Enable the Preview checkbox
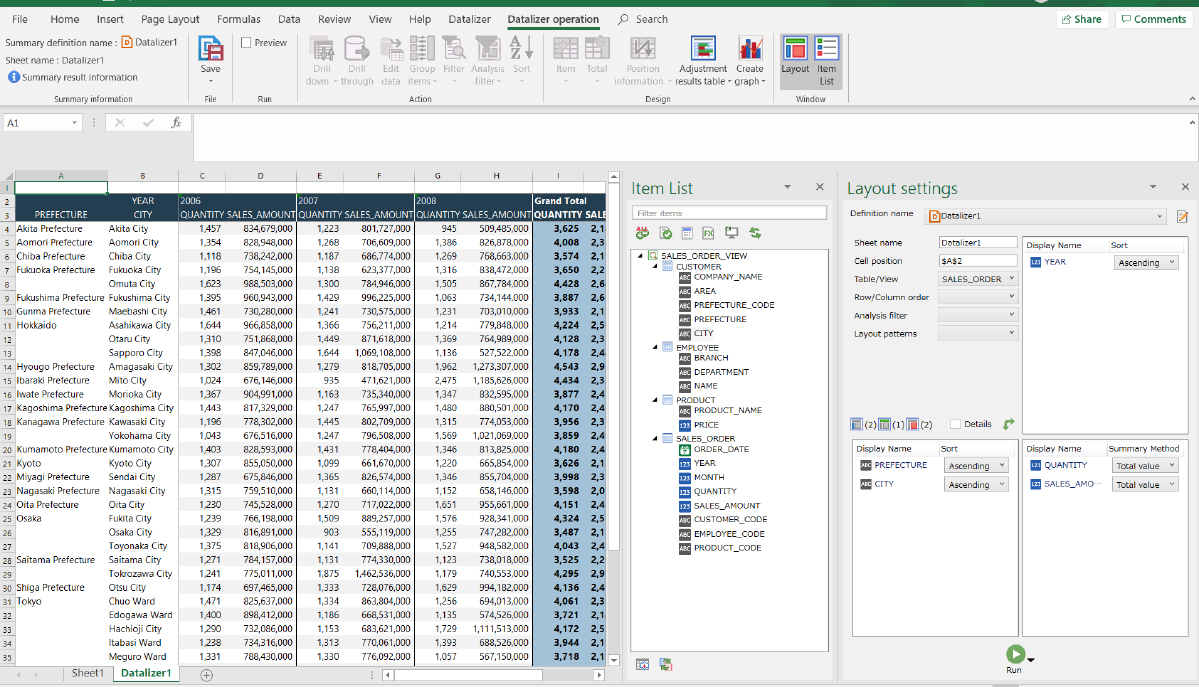This screenshot has height=687, width=1199. [x=247, y=43]
